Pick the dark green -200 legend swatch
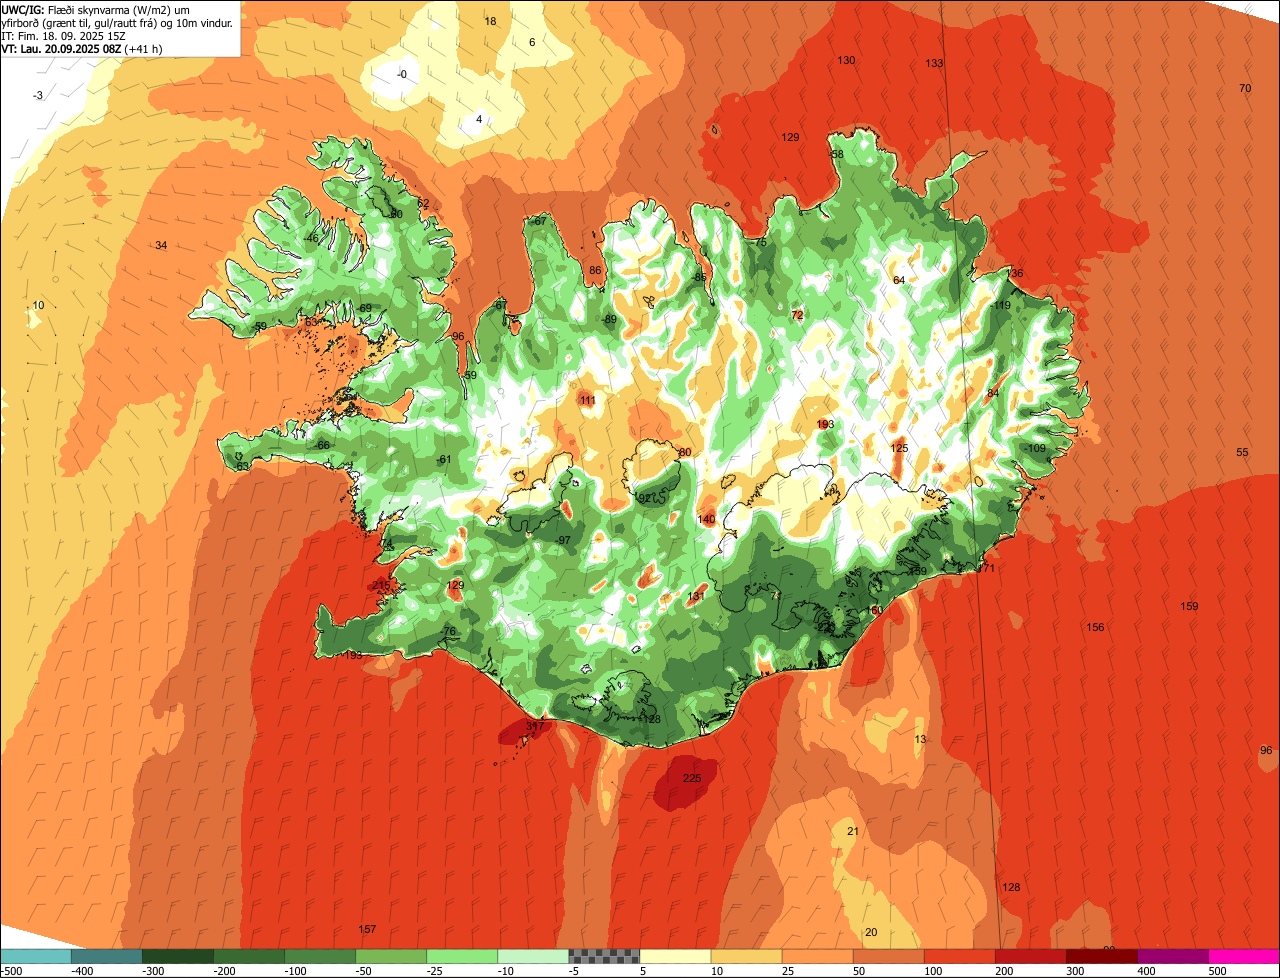Screen dimensions: 1280x978 [248, 956]
